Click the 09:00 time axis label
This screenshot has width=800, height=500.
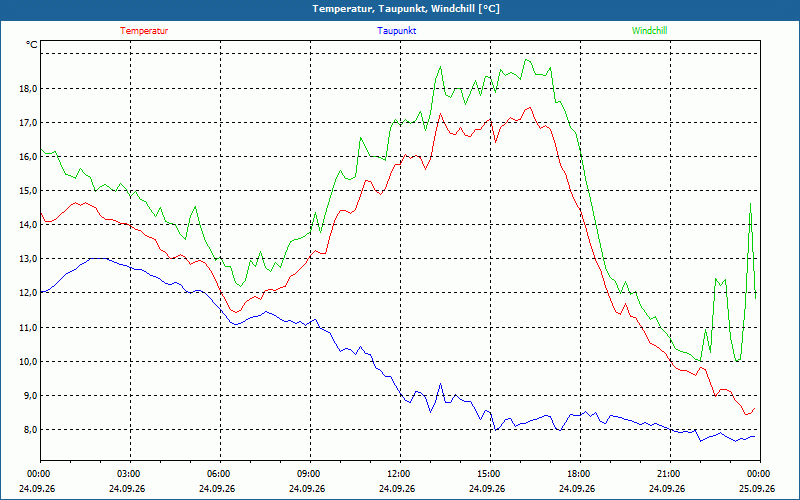click(x=310, y=474)
